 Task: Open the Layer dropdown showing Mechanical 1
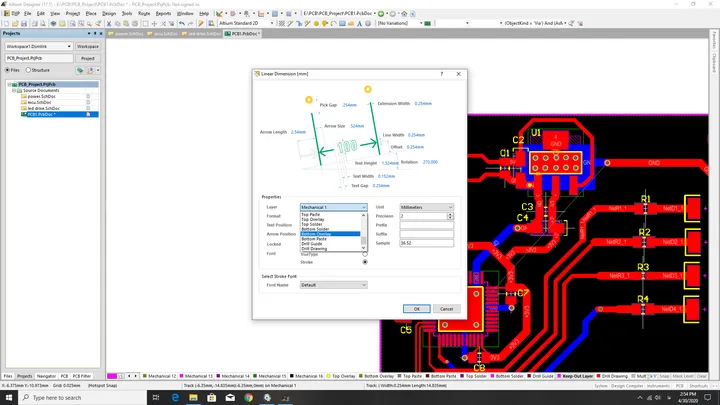pyautogui.click(x=333, y=207)
